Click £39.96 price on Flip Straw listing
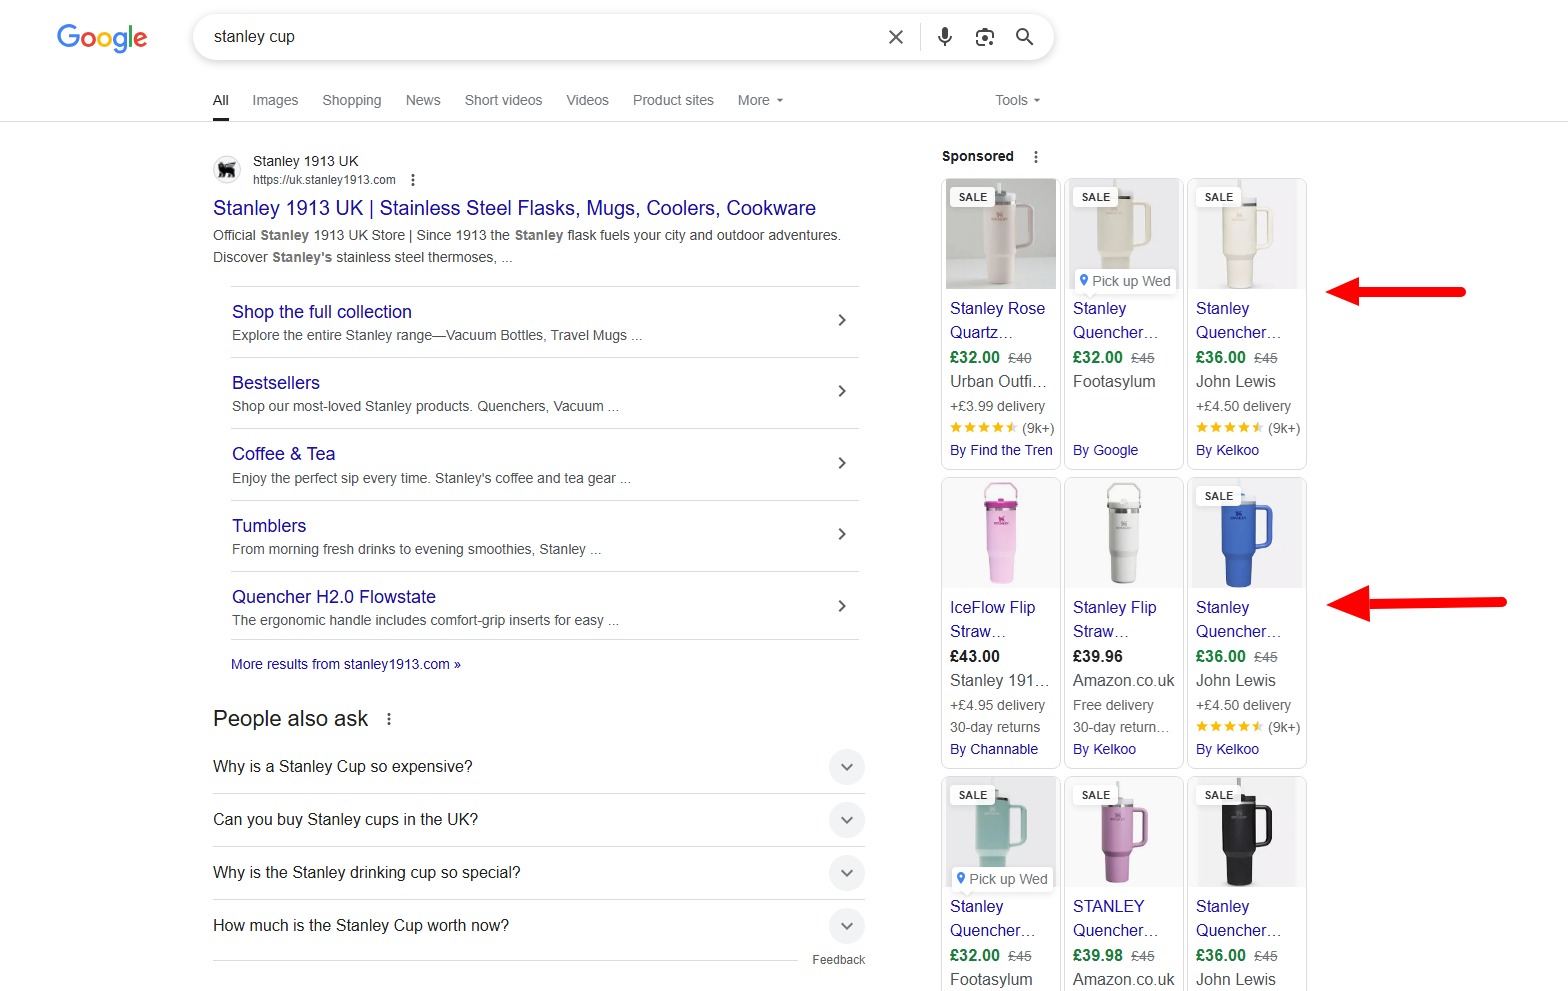The height and width of the screenshot is (991, 1568). click(x=1098, y=657)
